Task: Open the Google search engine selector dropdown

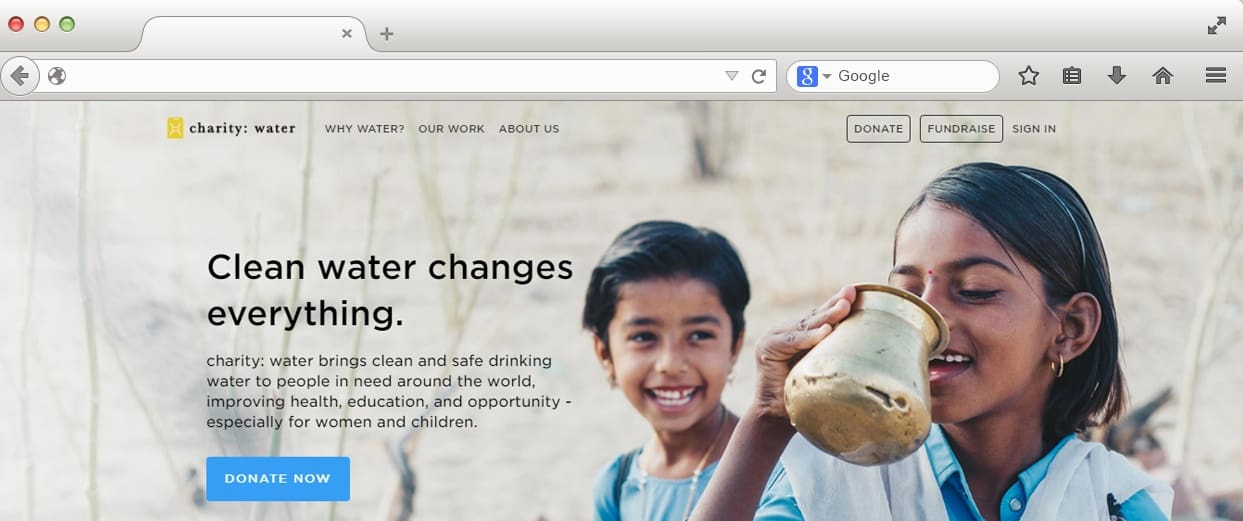Action: (814, 76)
